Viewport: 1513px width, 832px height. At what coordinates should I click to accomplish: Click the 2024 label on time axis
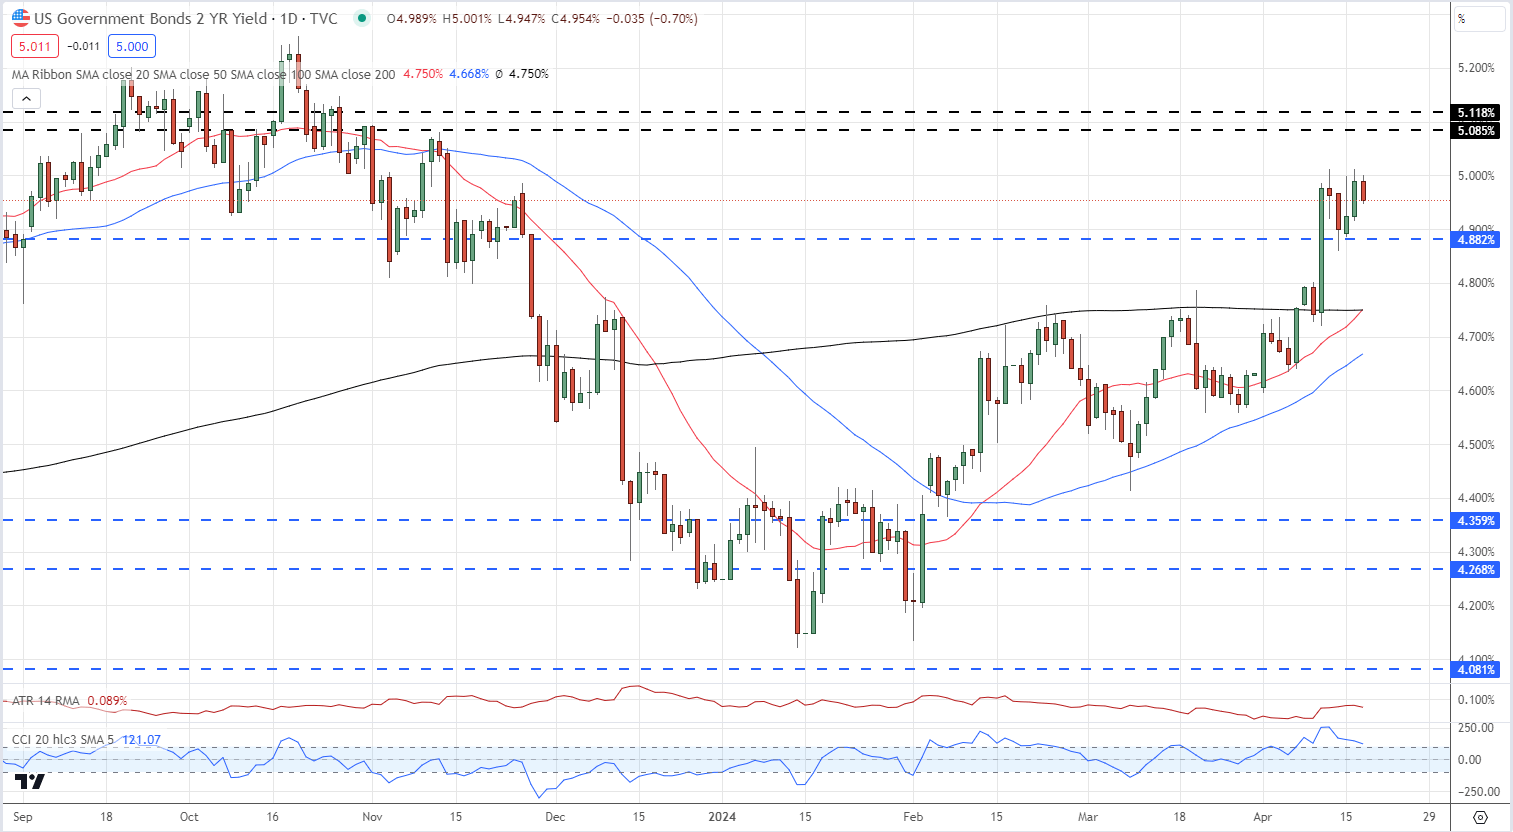(x=721, y=817)
